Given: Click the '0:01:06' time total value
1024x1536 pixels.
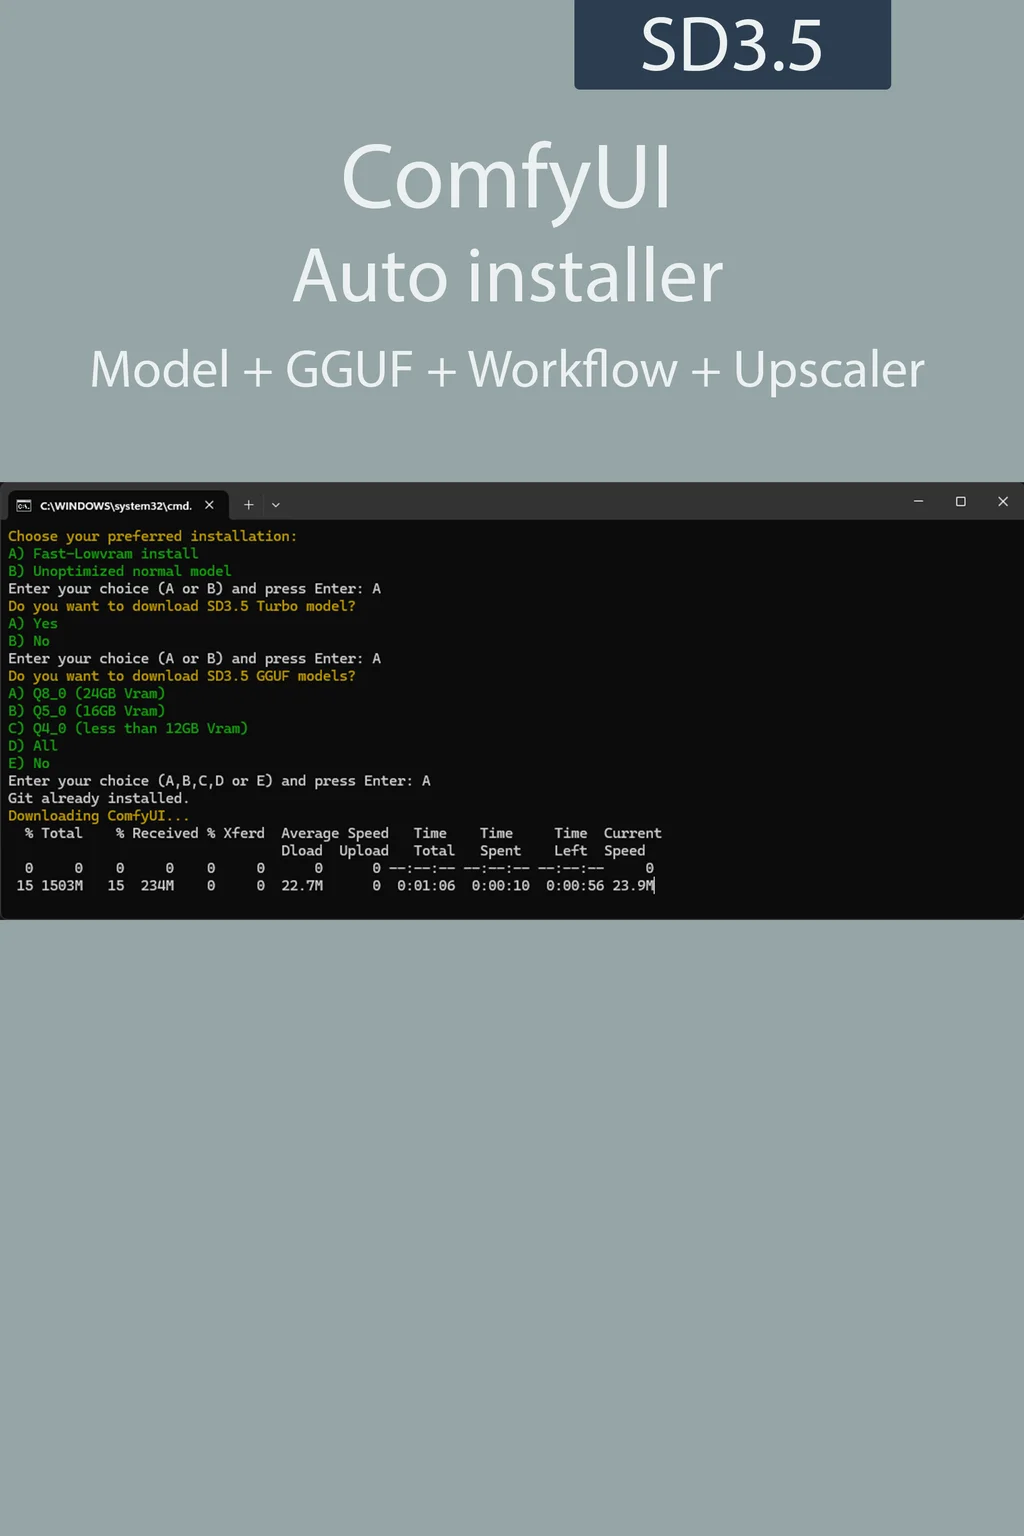Looking at the screenshot, I should 426,886.
